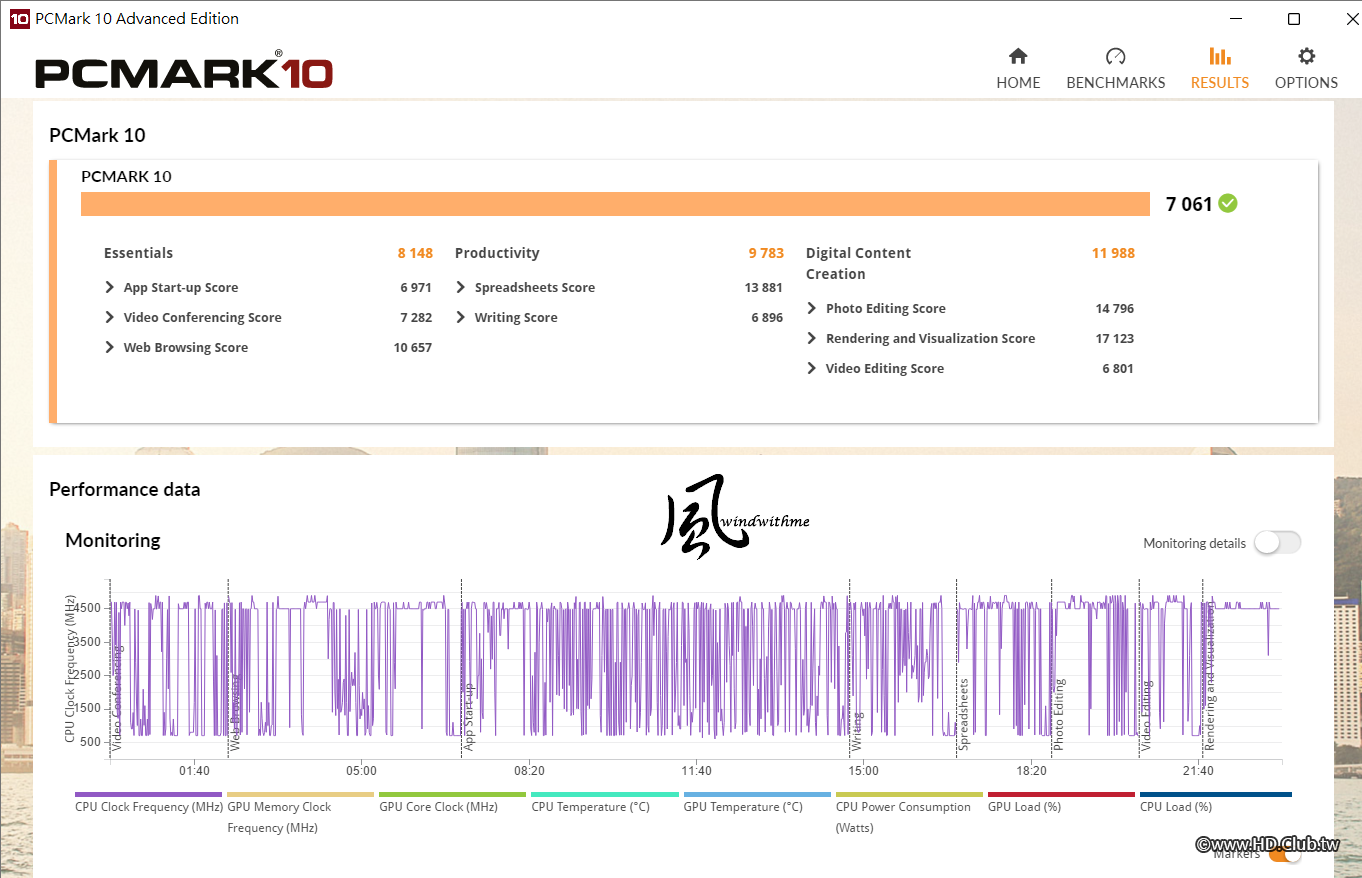This screenshot has height=878, width=1362.
Task: Click Digital Content Creation score 11 988
Action: coord(1113,253)
